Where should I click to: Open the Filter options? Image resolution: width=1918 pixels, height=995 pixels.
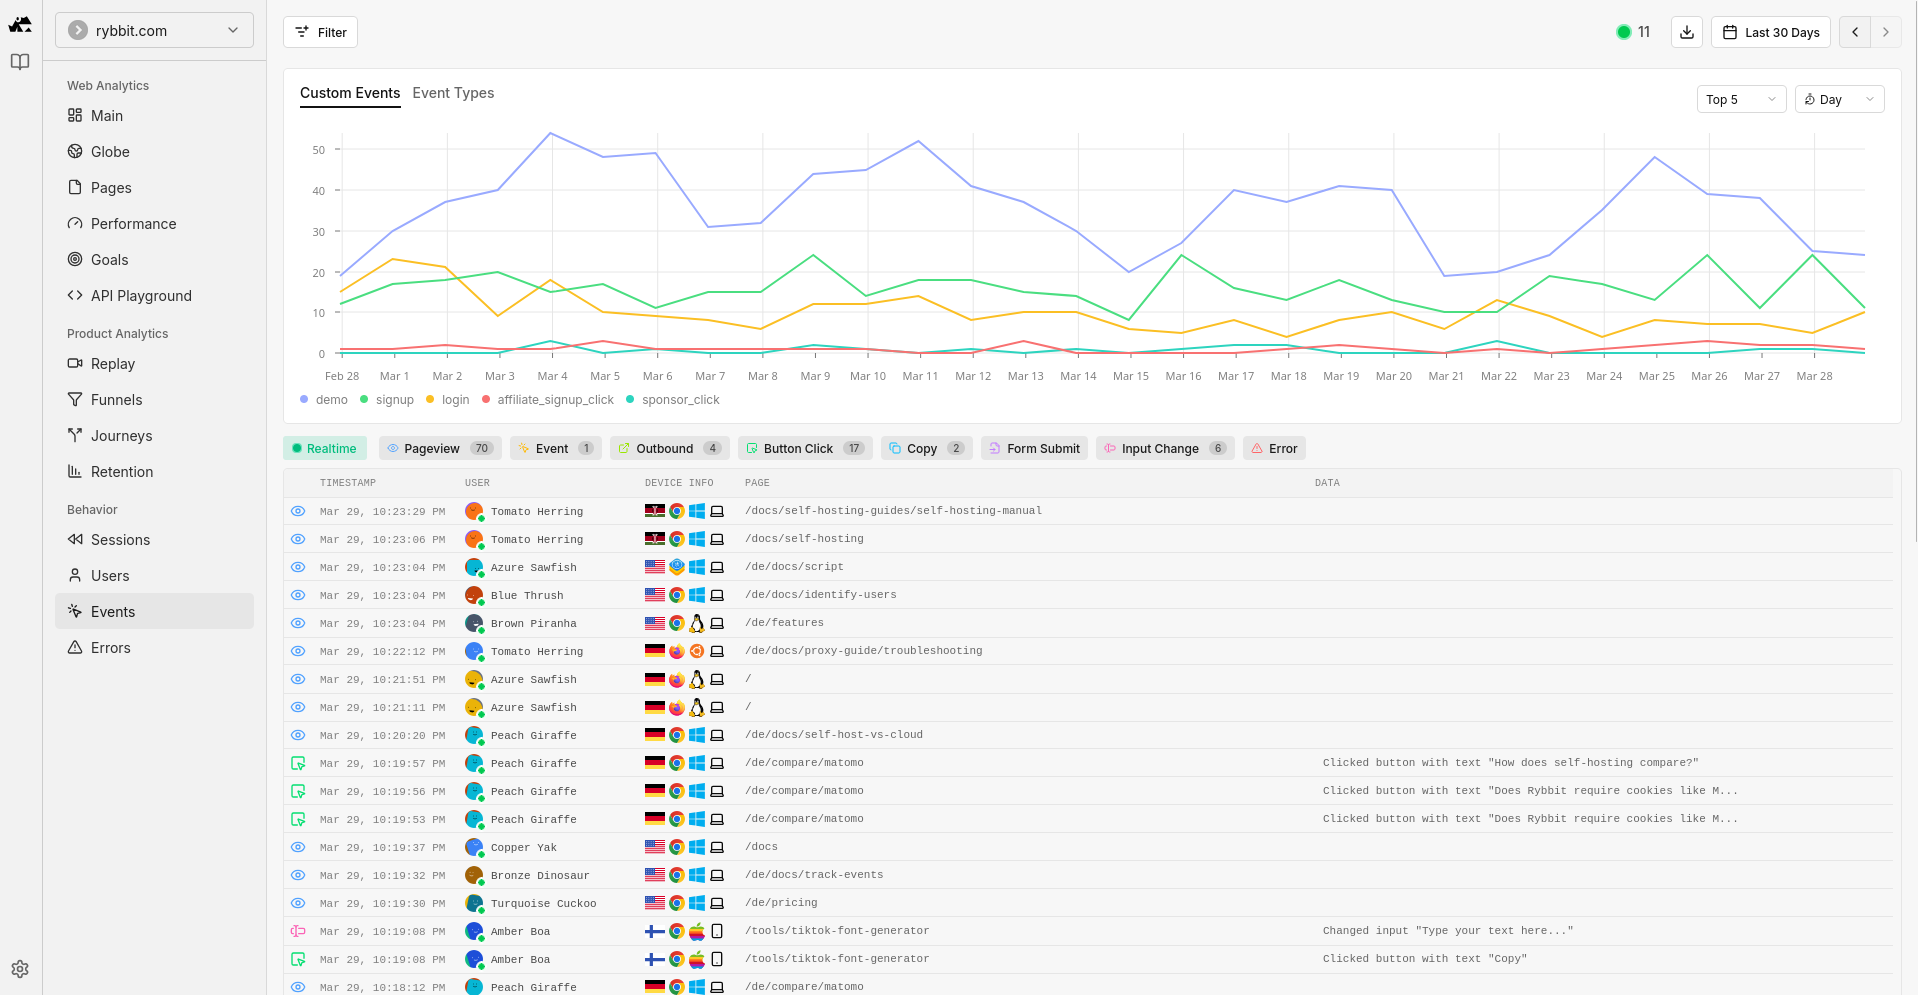[320, 32]
